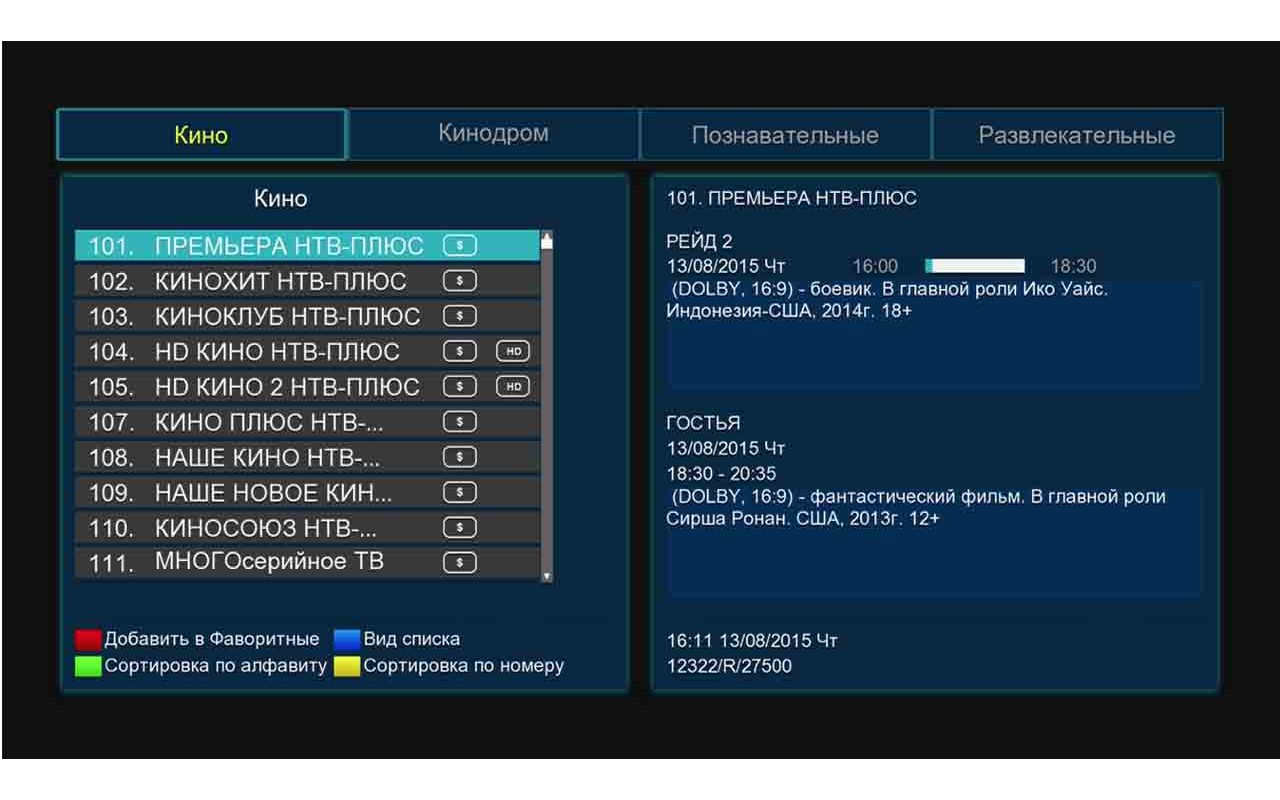Click the paid $ icon on channel 101
Viewport: 1280px width, 800px height.
tap(460, 246)
